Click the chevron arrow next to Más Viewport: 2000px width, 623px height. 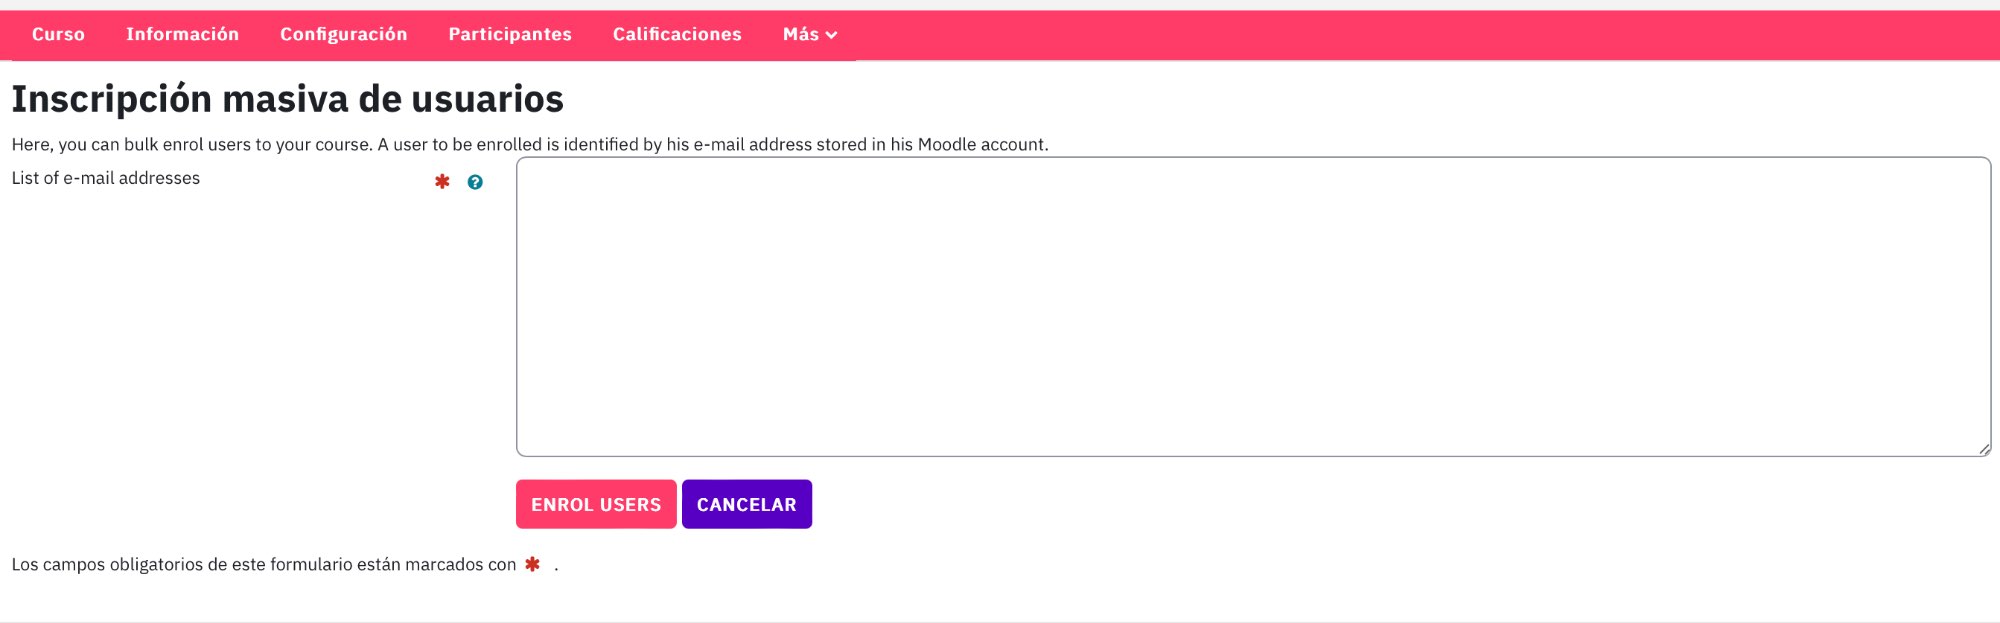[831, 35]
